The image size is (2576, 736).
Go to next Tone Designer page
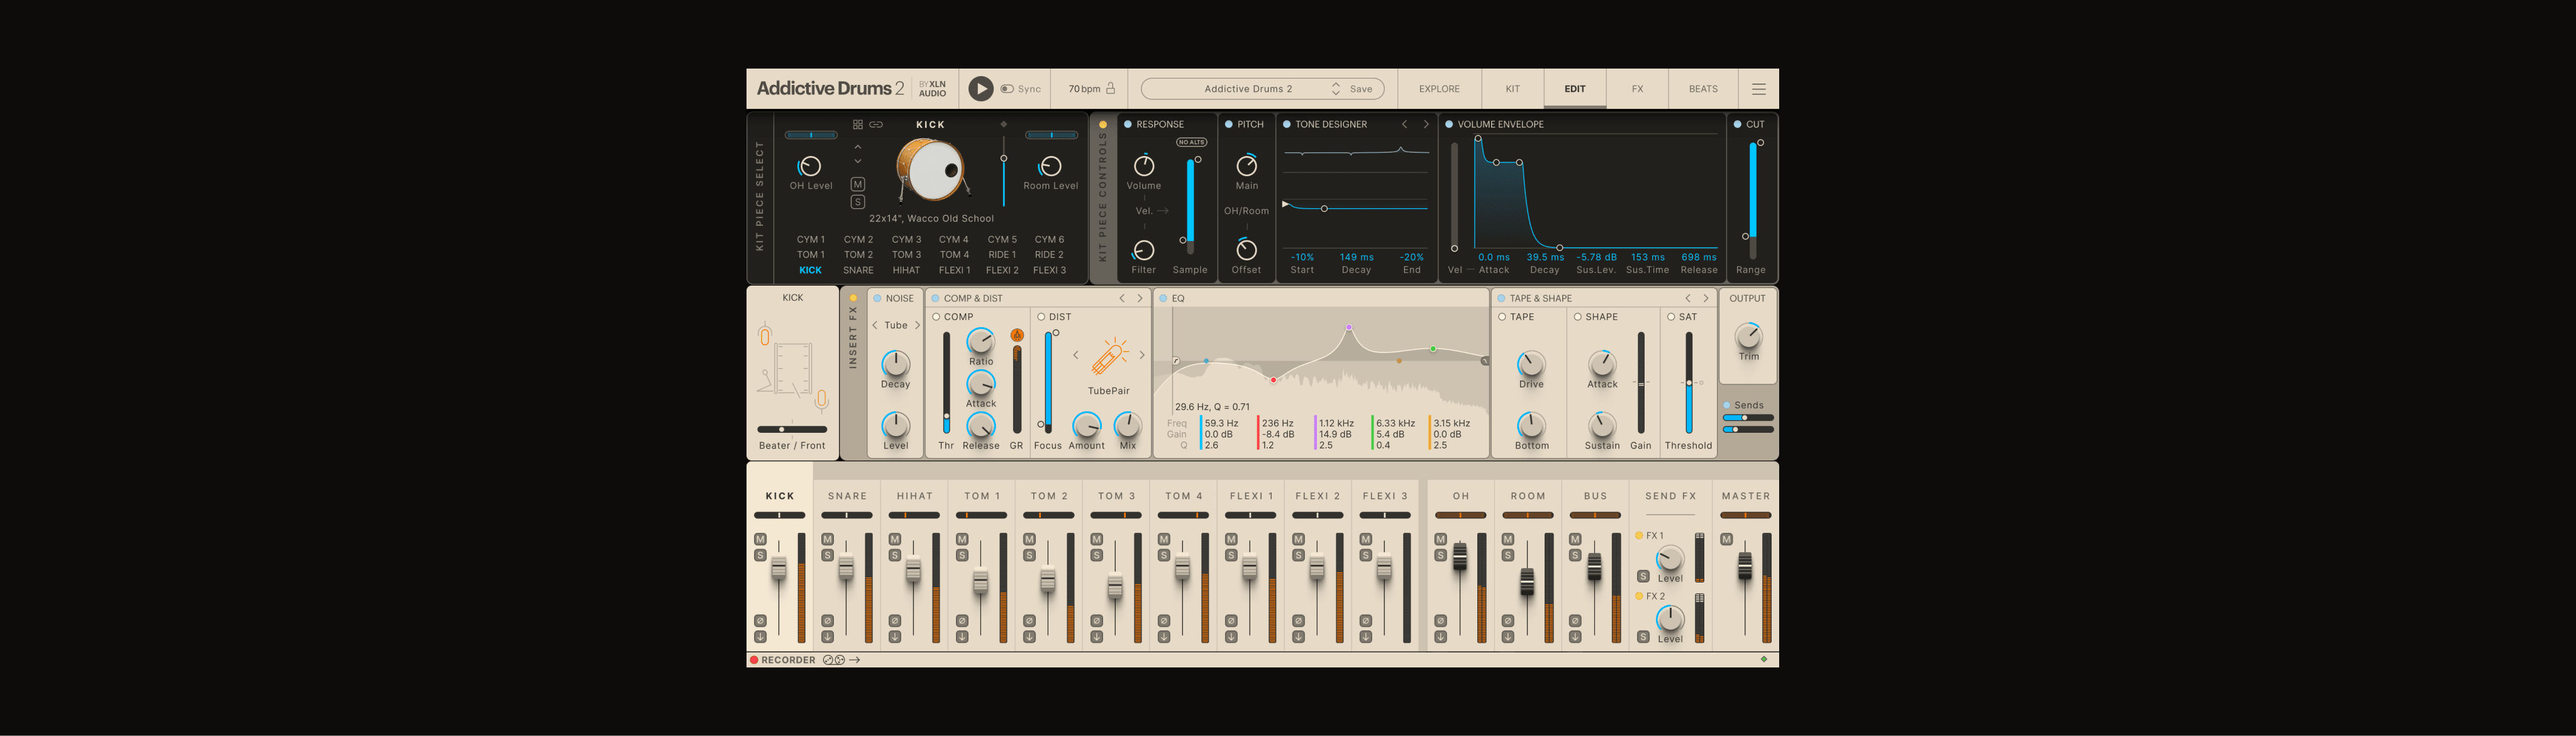[x=1426, y=125]
